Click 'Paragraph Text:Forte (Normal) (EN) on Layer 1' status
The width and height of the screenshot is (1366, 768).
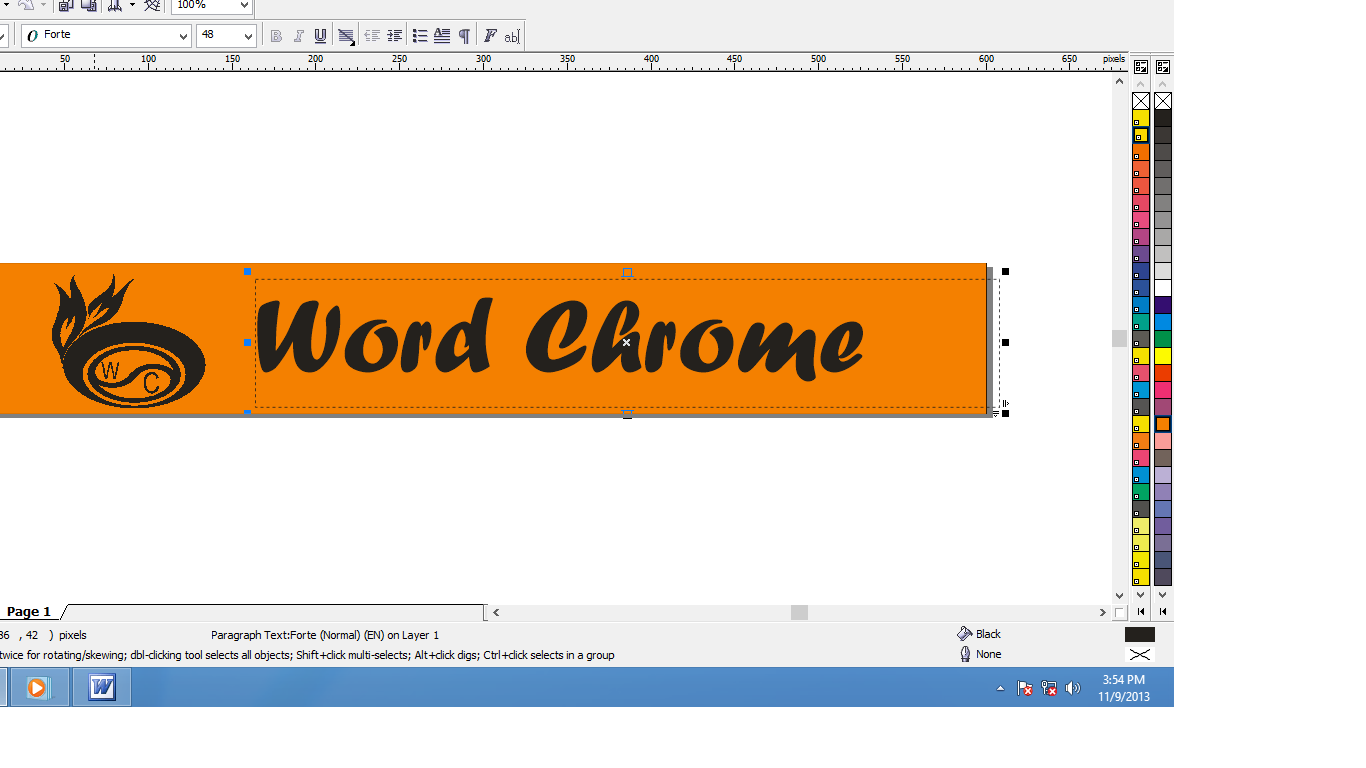pos(325,635)
